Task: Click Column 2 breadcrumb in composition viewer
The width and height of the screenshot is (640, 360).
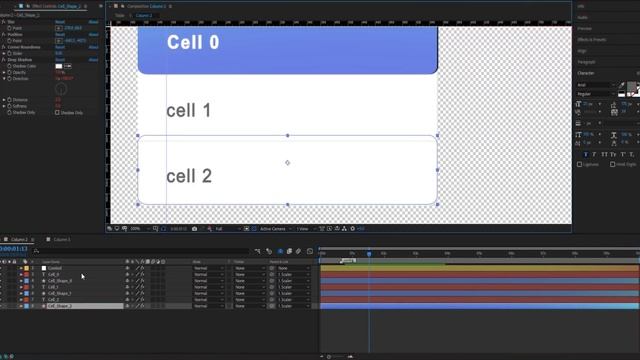Action: [144, 16]
